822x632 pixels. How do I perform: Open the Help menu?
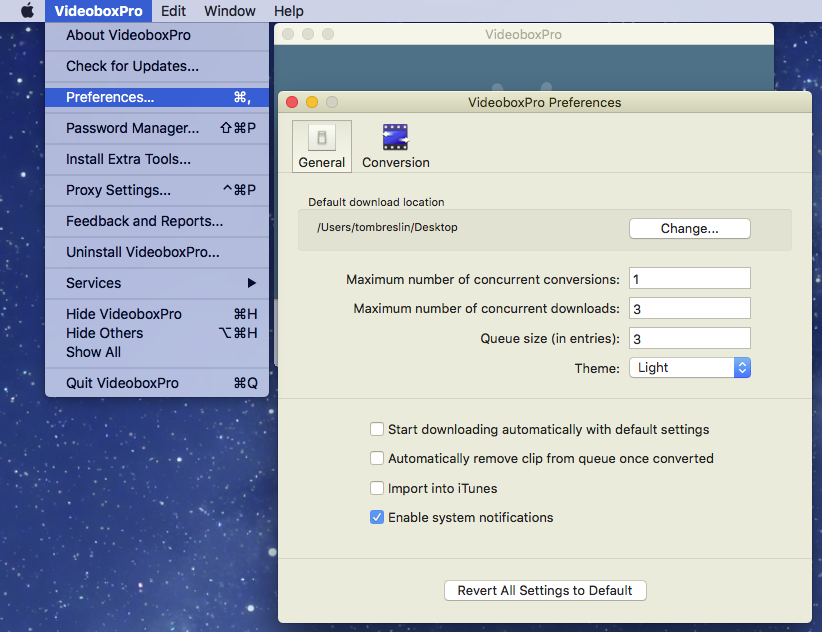pyautogui.click(x=288, y=11)
